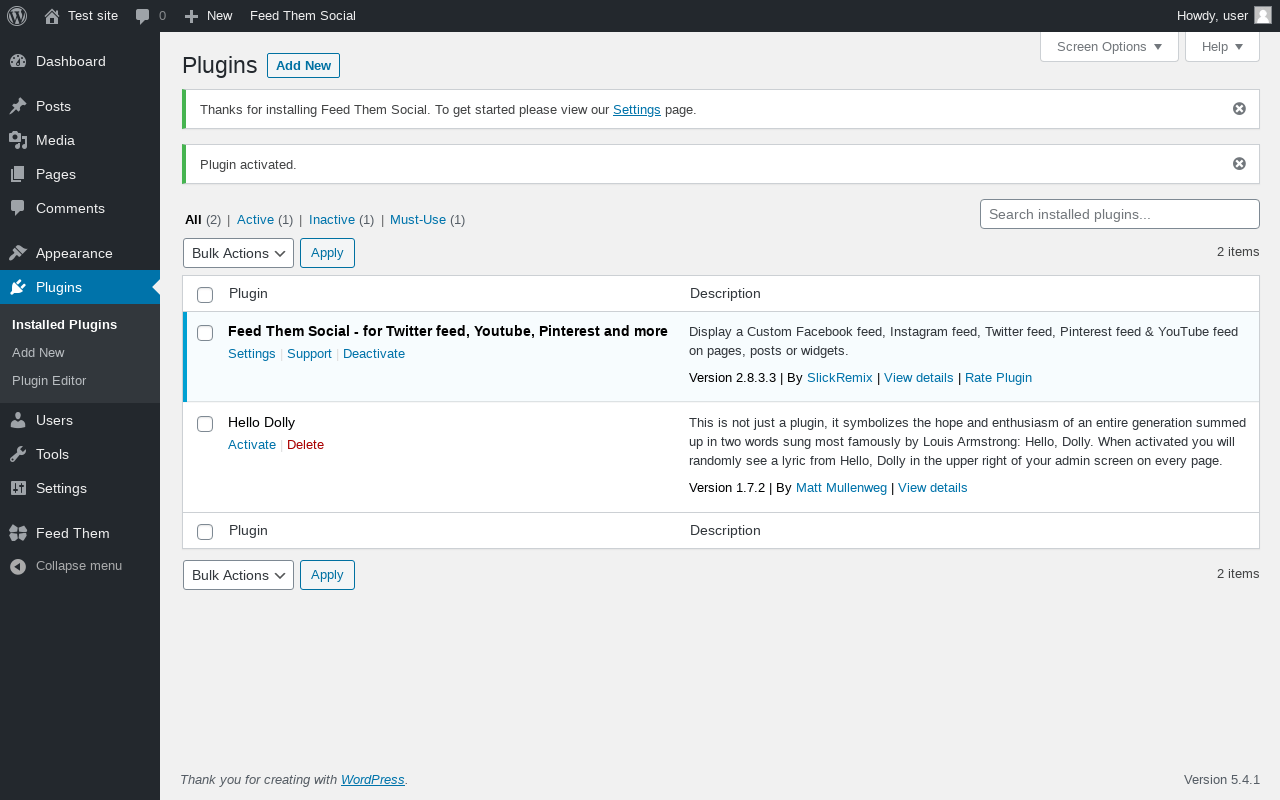This screenshot has width=1280, height=800.
Task: Open Matt Mullenweg author link
Action: coord(841,488)
